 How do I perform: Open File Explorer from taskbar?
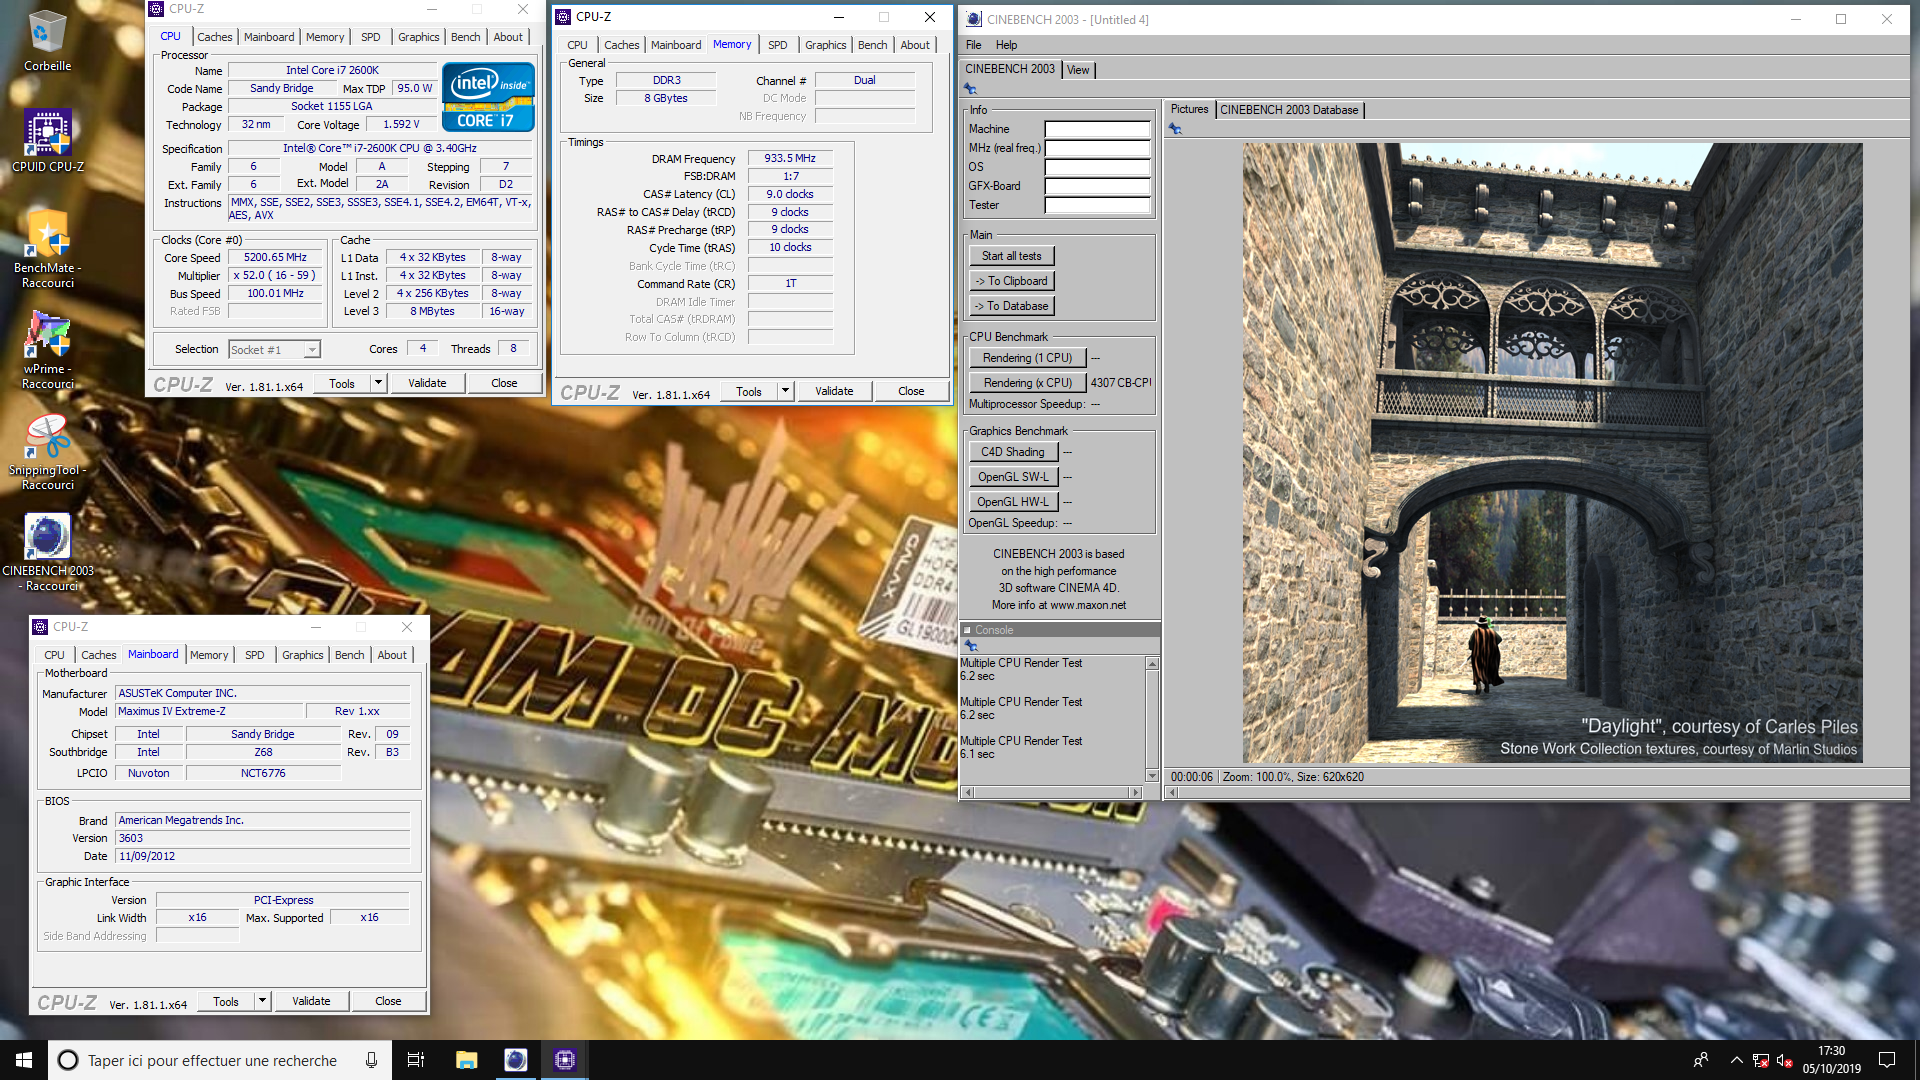click(x=466, y=1060)
